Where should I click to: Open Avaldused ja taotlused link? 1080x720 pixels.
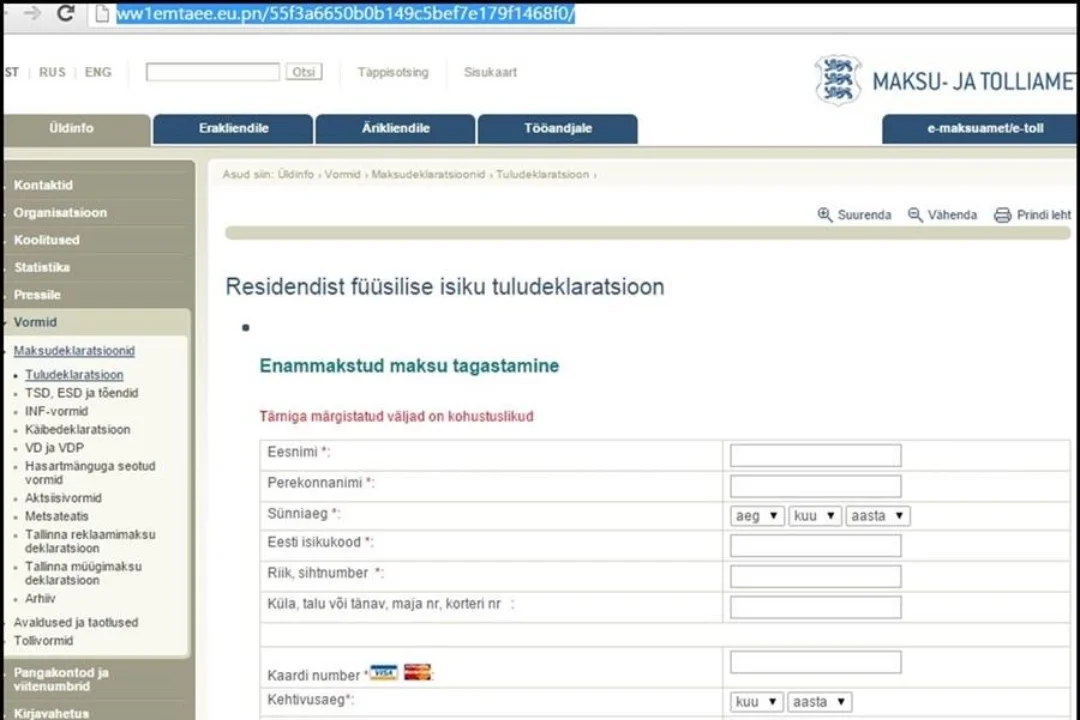(76, 622)
